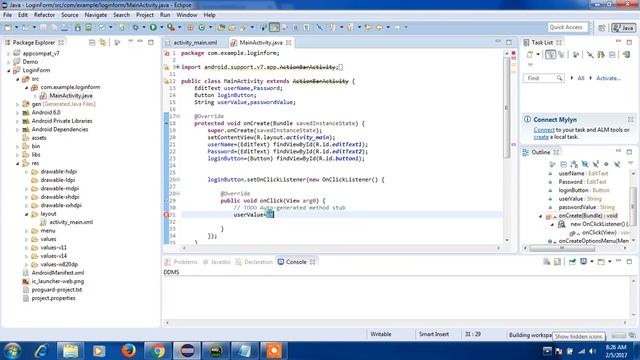Expand the Demo project node
The image size is (640, 360).
(9, 62)
